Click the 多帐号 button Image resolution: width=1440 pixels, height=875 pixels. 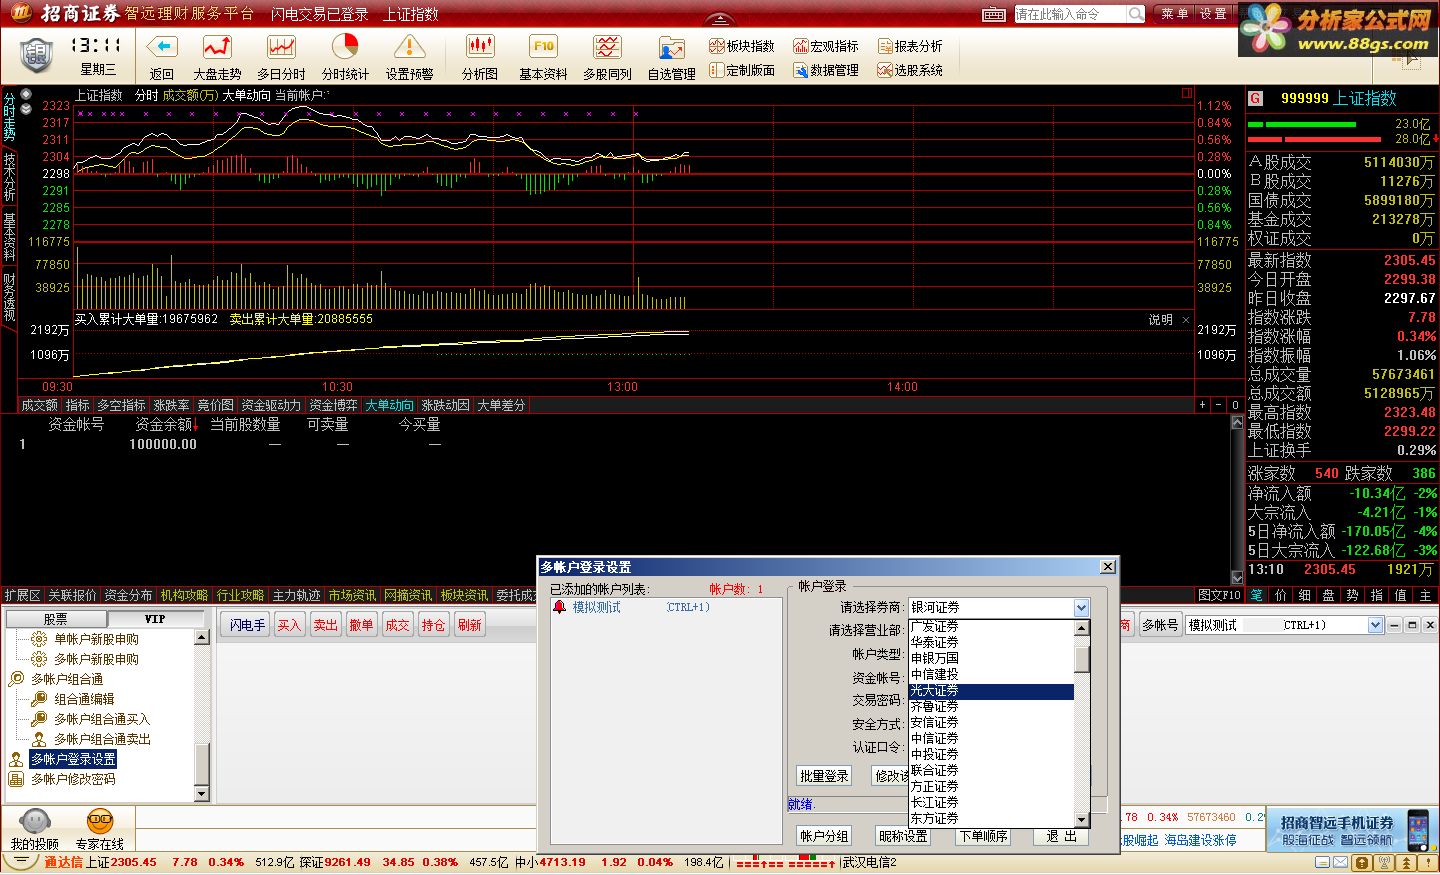pyautogui.click(x=1160, y=625)
